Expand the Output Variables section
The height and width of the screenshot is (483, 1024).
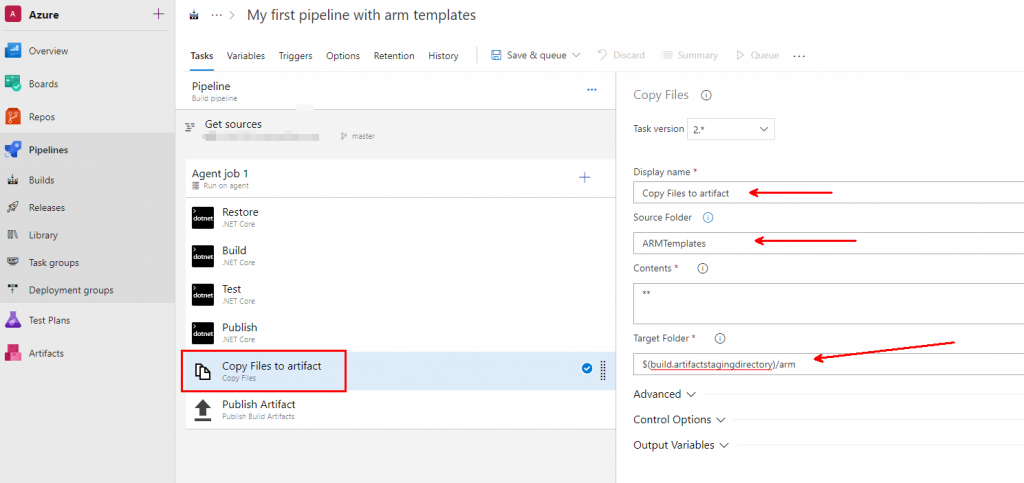point(681,445)
